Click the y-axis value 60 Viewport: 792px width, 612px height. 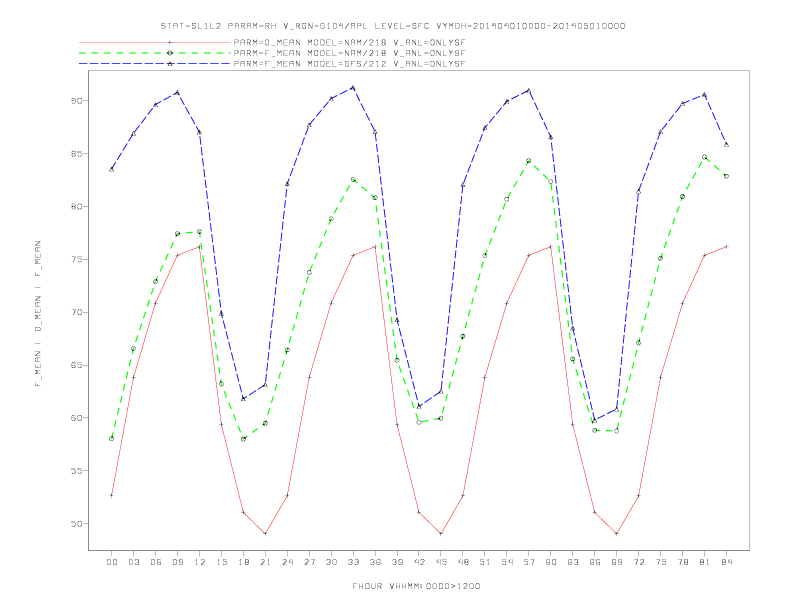tap(76, 418)
